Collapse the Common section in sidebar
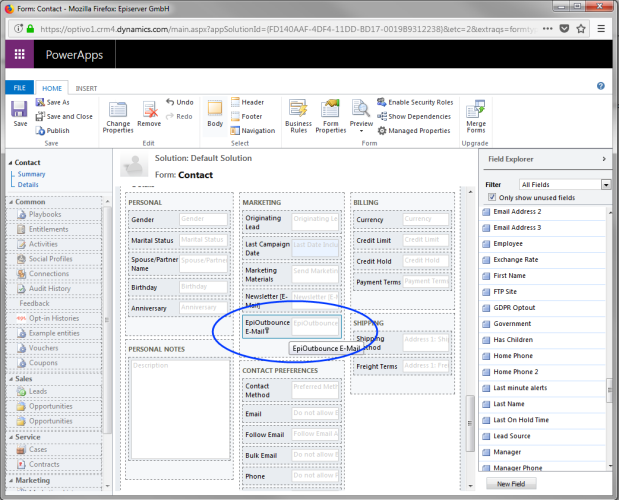619x500 pixels. click(11, 201)
